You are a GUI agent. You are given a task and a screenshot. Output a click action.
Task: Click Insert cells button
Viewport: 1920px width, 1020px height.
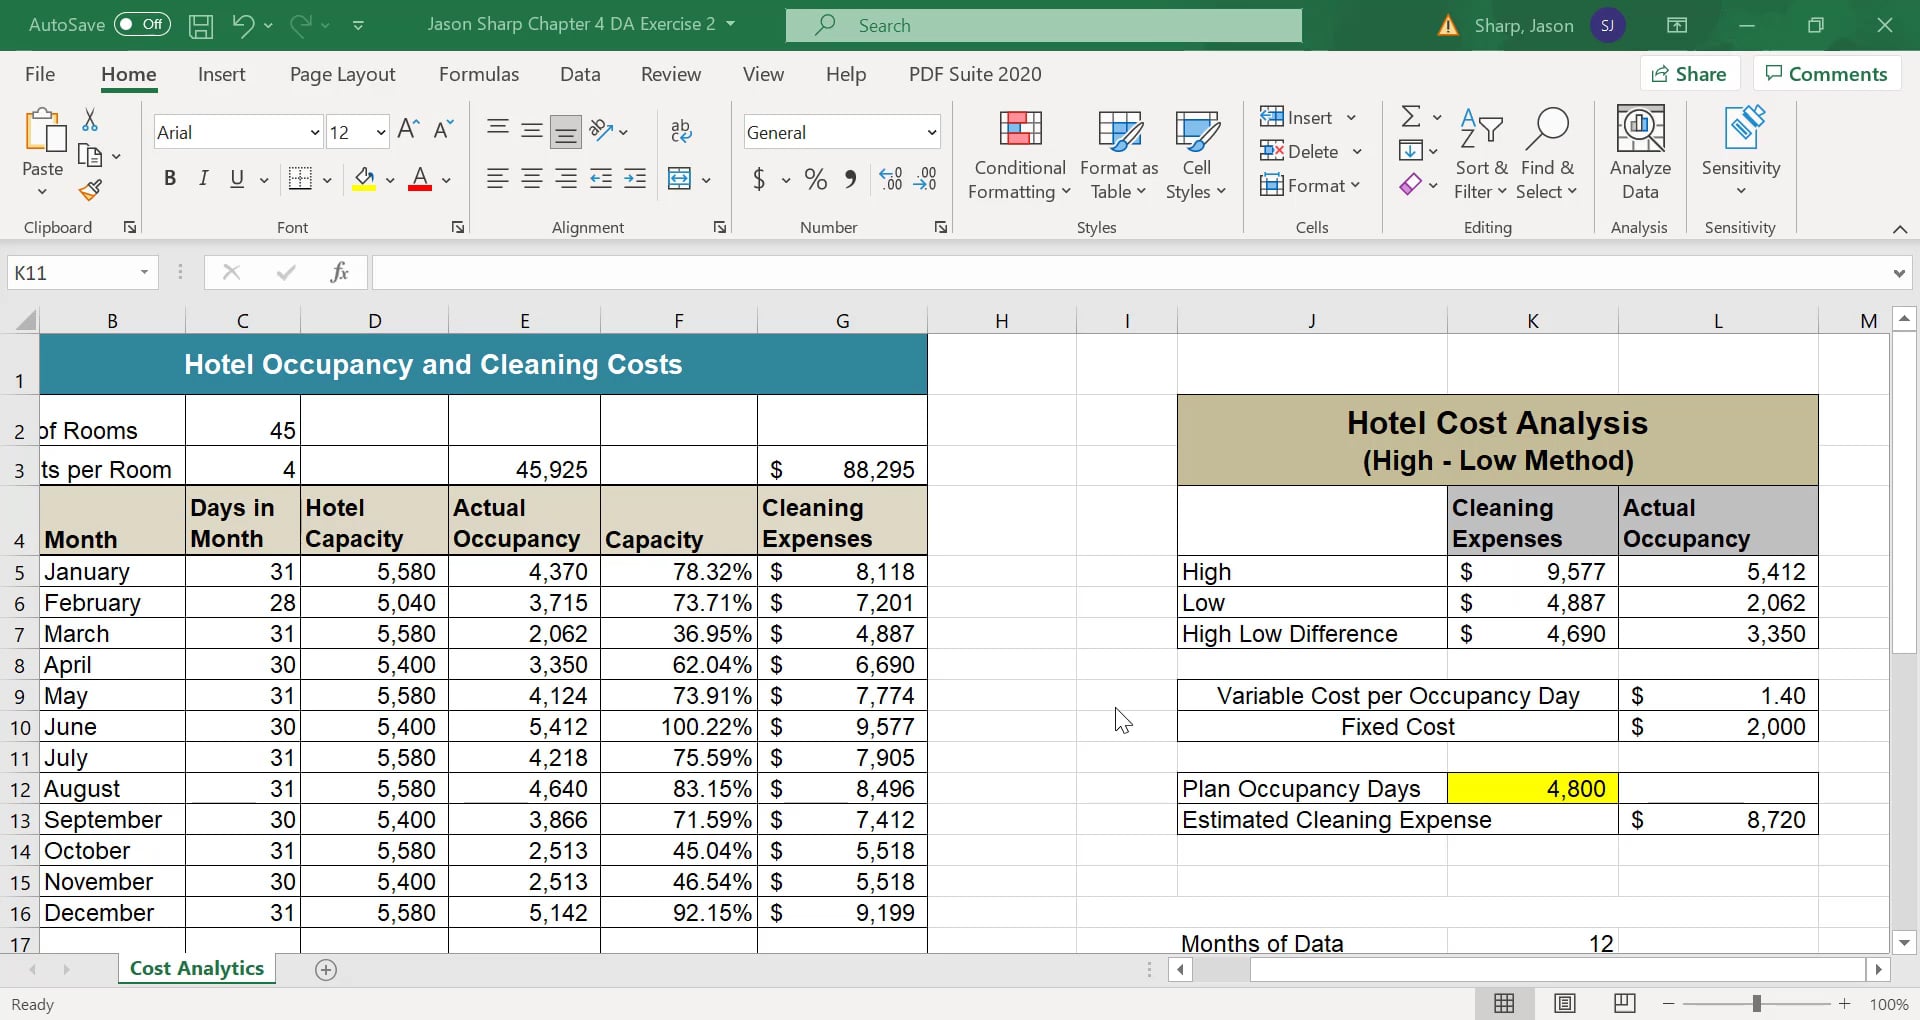click(1297, 117)
